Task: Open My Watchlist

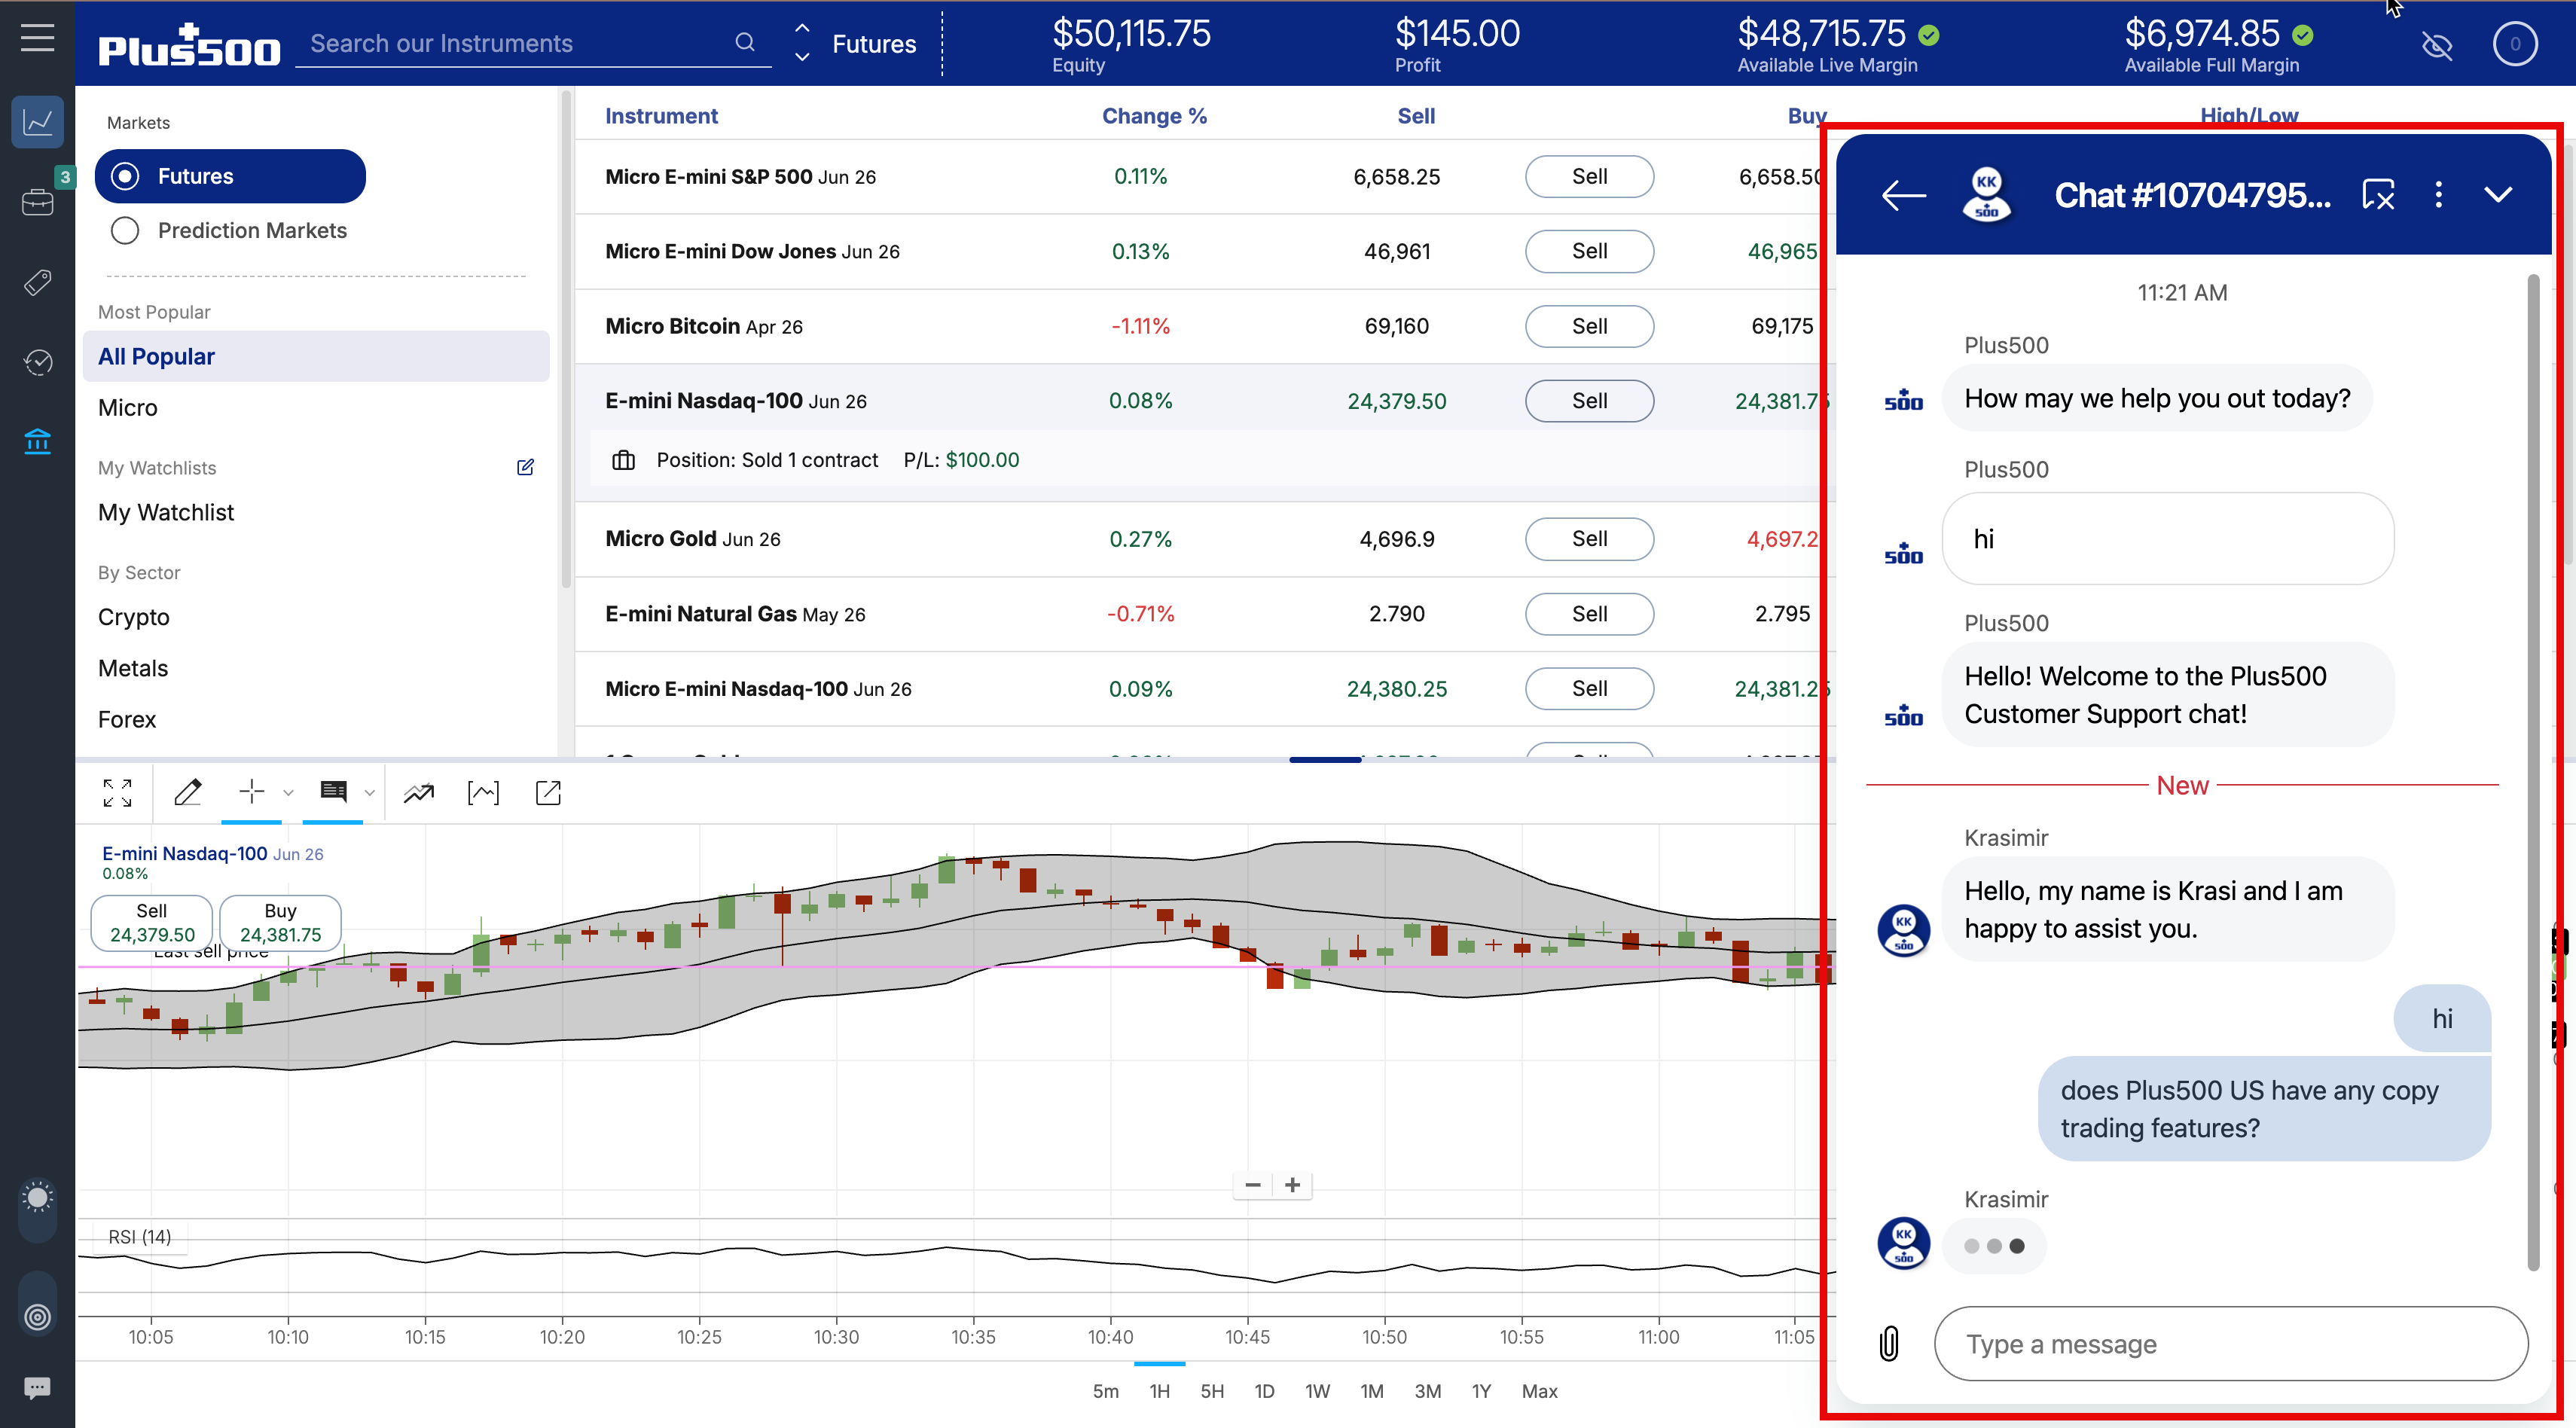Action: [166, 512]
